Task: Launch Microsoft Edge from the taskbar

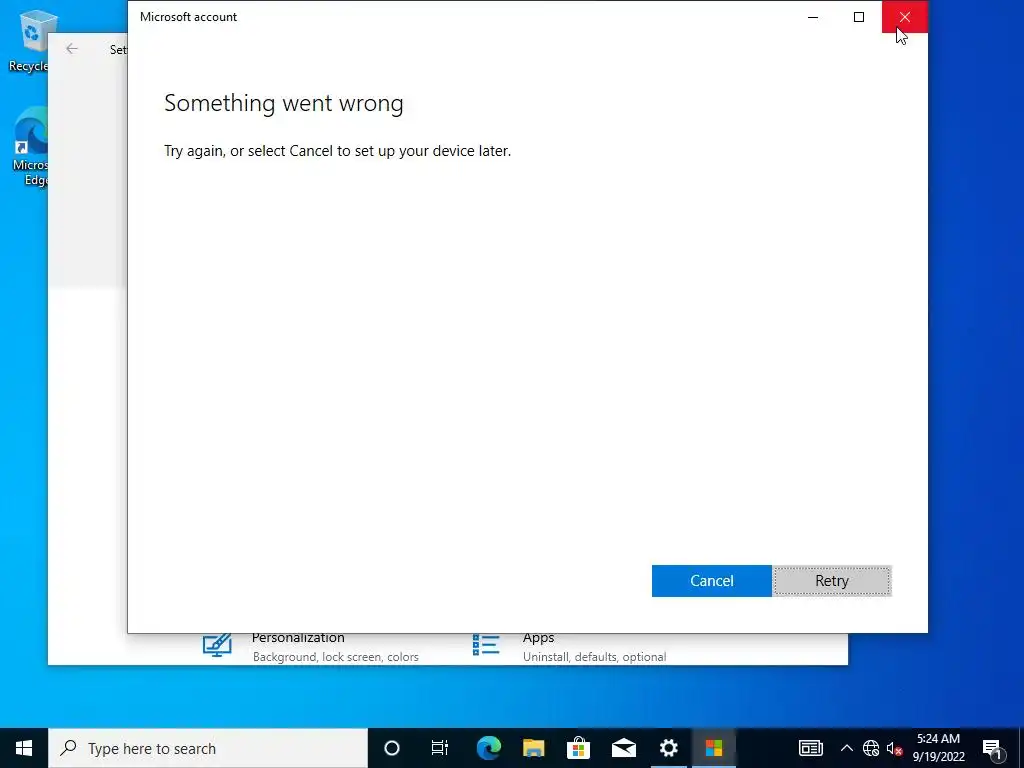Action: tap(488, 748)
